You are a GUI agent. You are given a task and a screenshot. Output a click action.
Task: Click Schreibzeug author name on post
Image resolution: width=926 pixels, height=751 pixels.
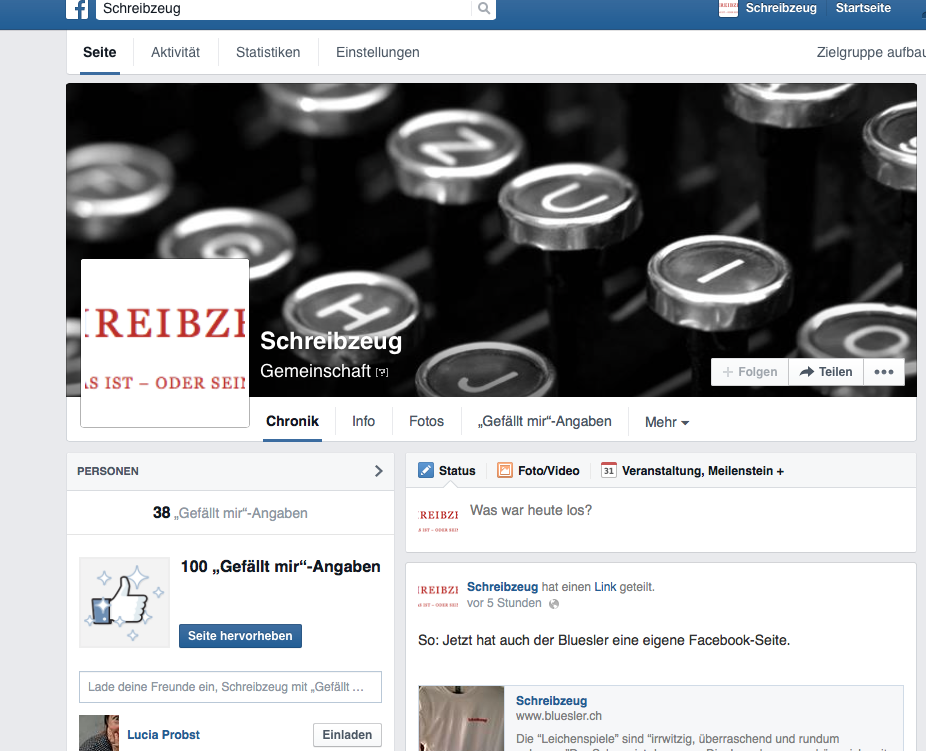pos(503,587)
